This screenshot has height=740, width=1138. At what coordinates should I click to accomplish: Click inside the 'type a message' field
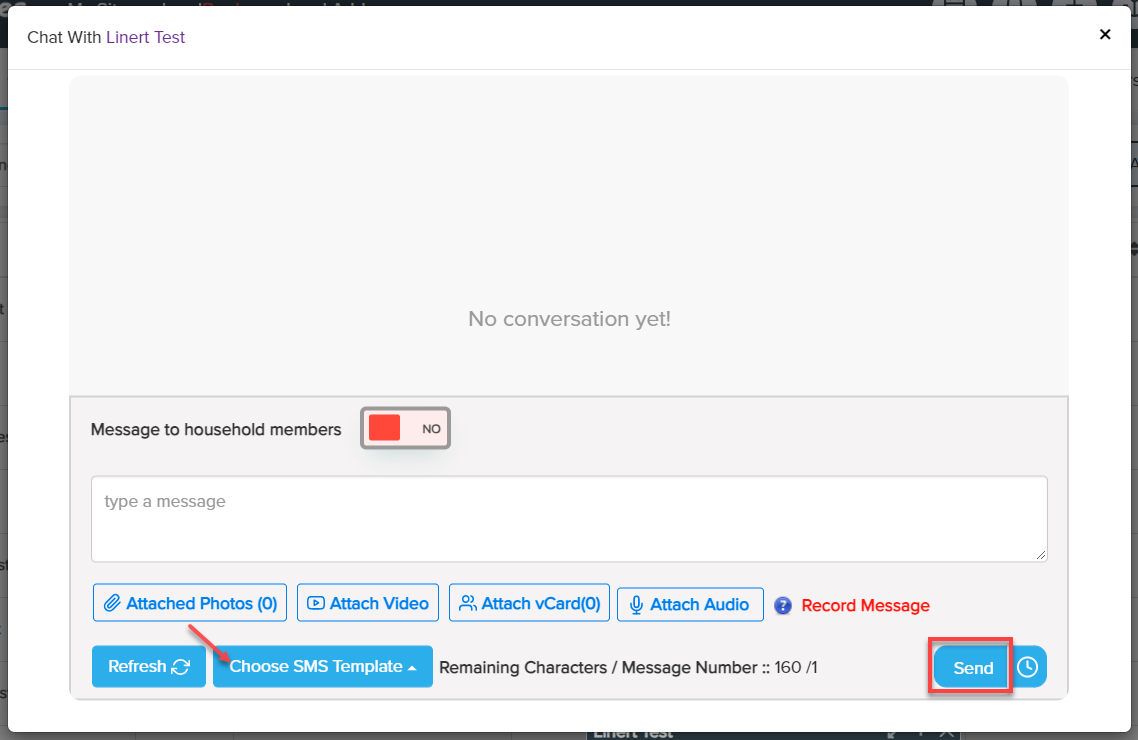click(x=568, y=518)
